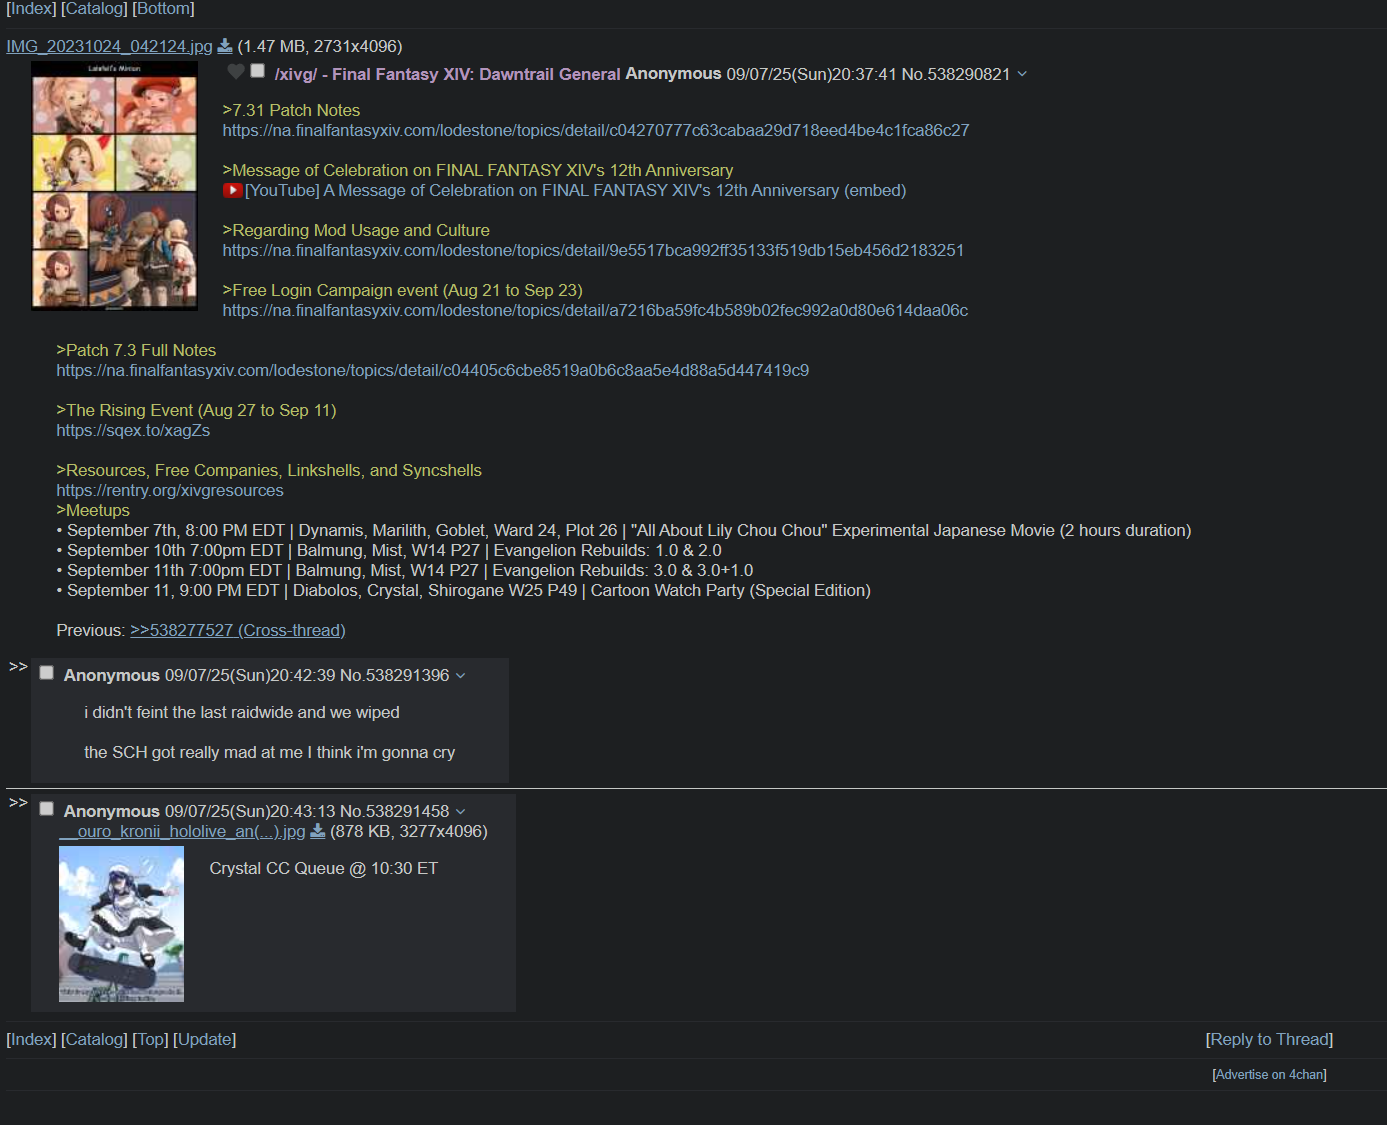The width and height of the screenshot is (1387, 1125).
Task: Open the IMG_20231024_042124.jpg file name link
Action: (109, 47)
